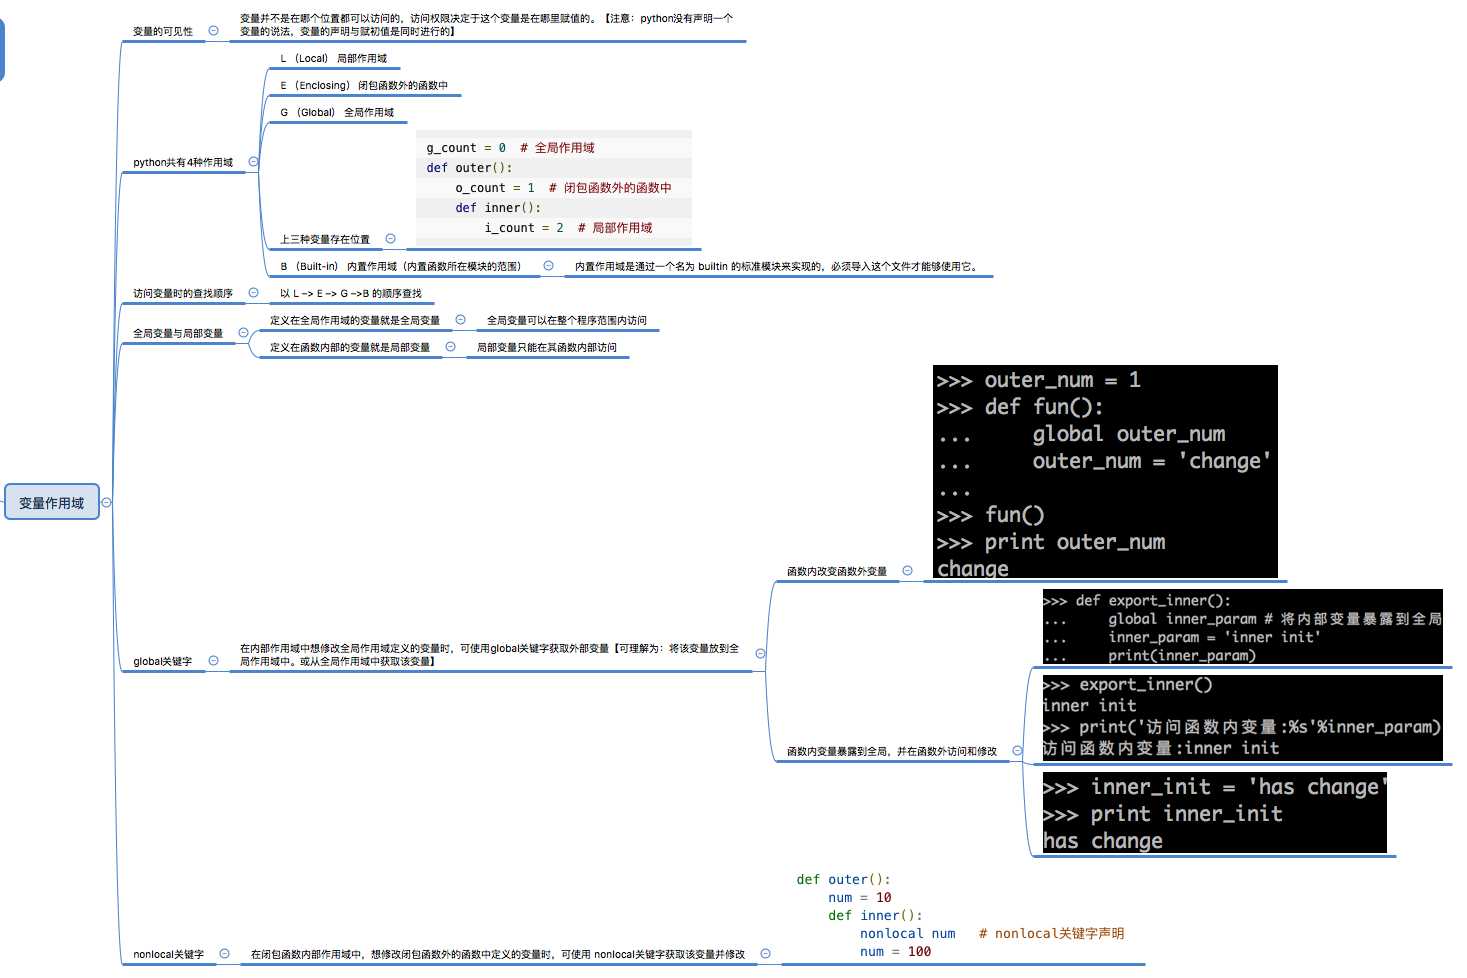Collapse the B (Built-in) 内置作用域 node
Screen dimensions: 1467x978
548,266
